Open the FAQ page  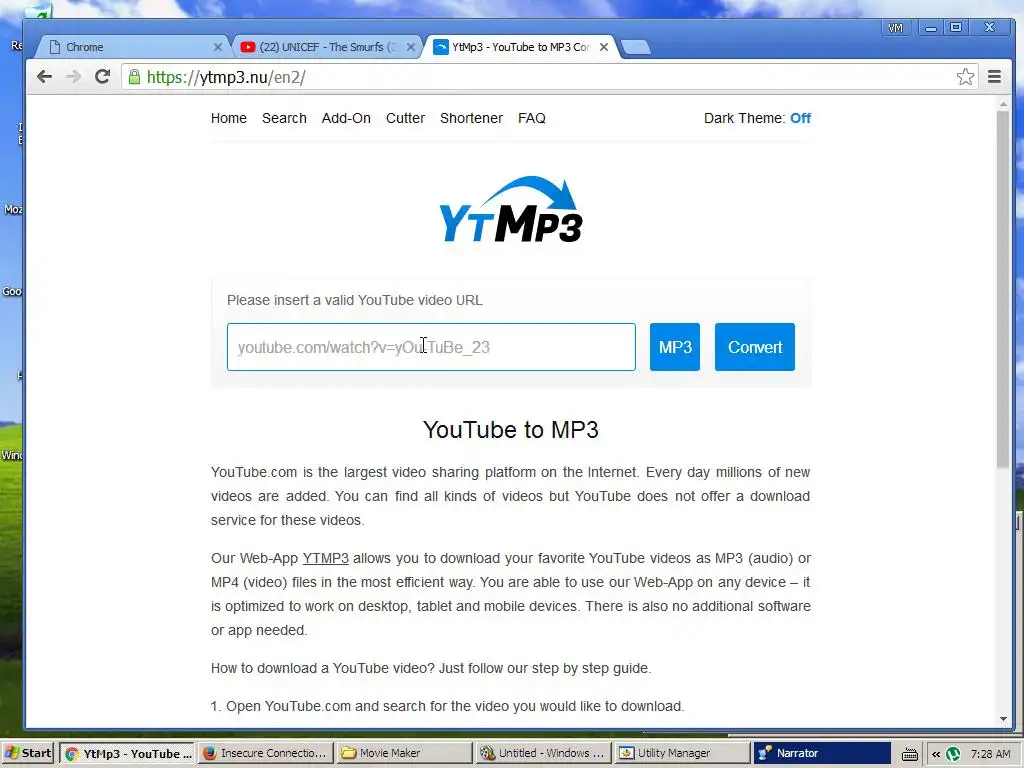[532, 118]
